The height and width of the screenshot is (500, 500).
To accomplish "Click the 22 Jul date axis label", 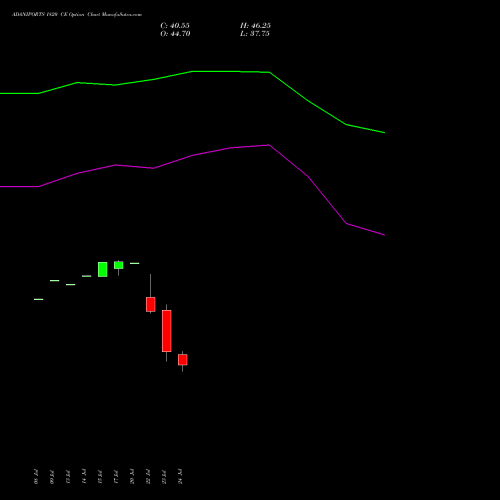I will [148, 477].
